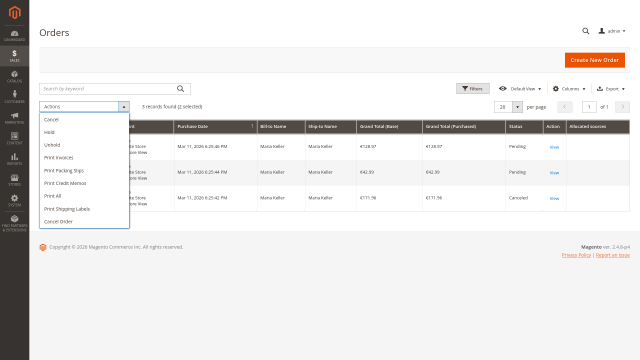
Task: Sort by Status column header
Action: point(524,127)
